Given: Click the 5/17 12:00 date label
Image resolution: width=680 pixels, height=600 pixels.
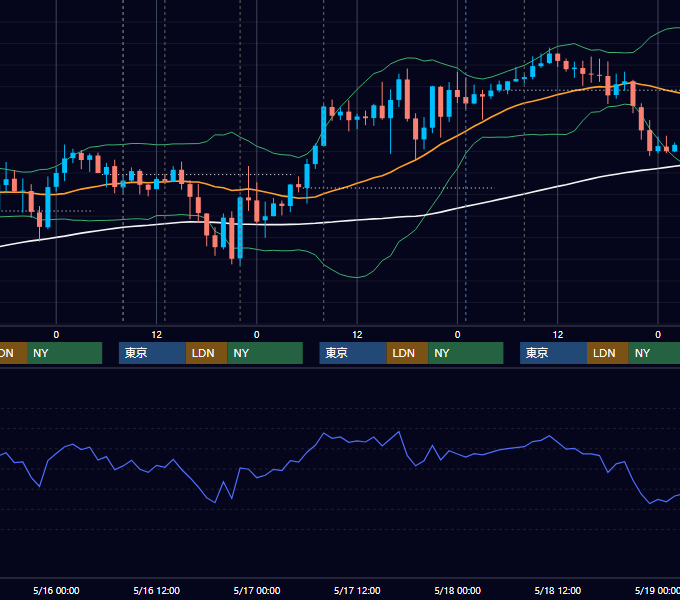Looking at the screenshot, I should point(357,590).
